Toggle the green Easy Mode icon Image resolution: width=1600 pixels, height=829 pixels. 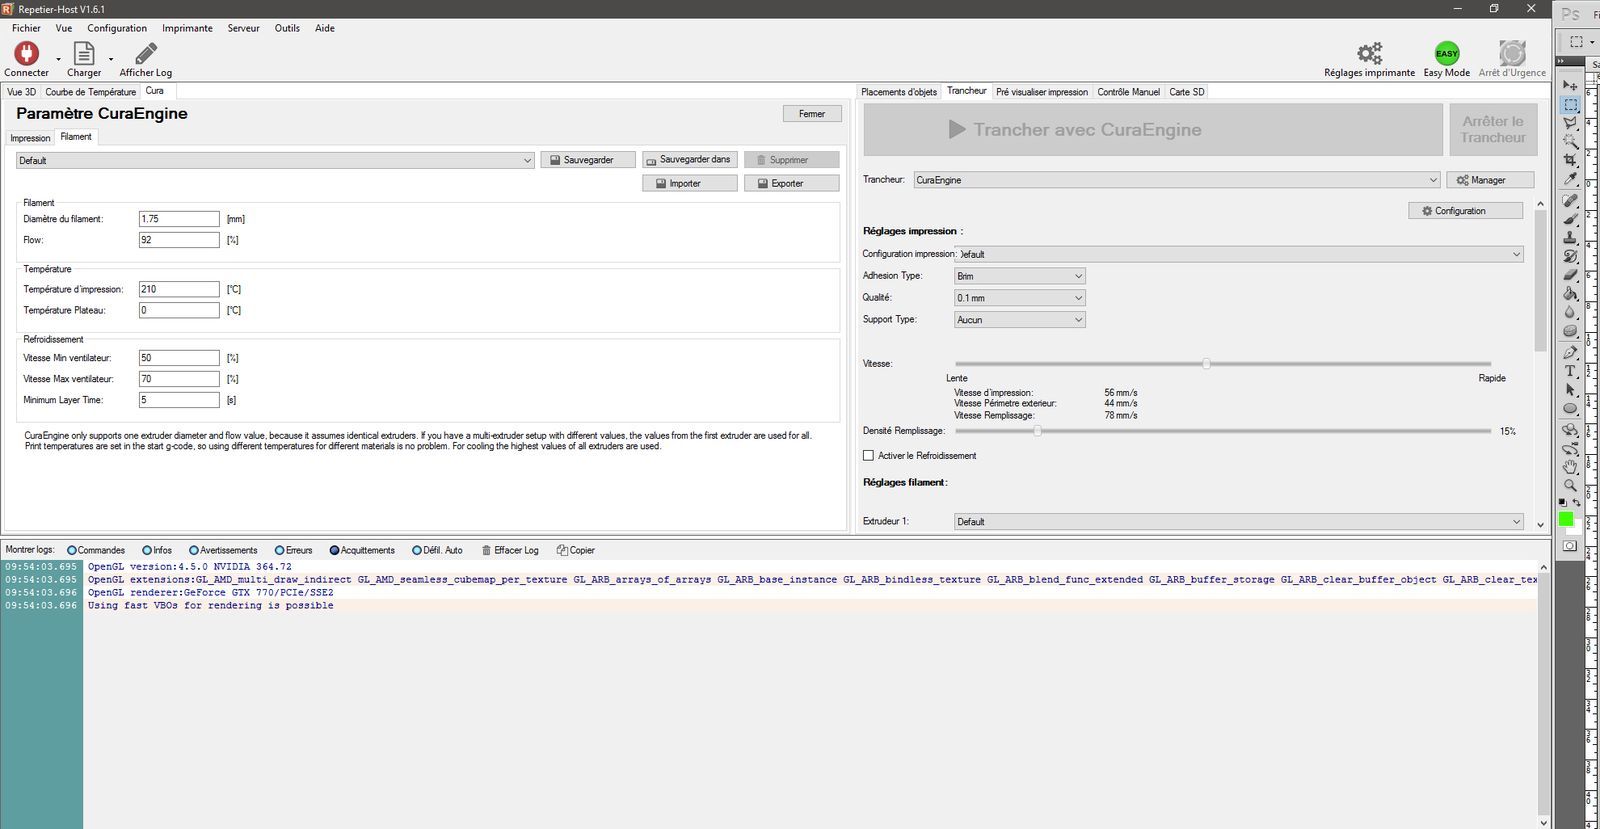[x=1446, y=53]
